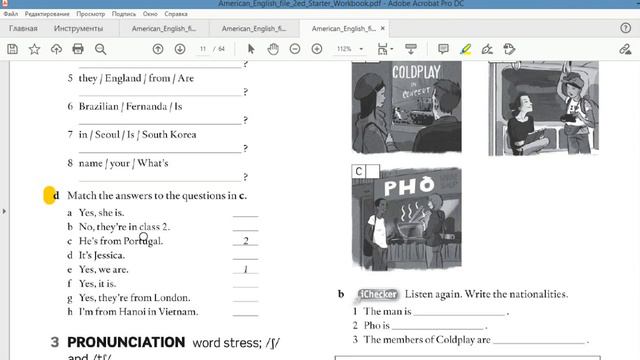Screen dimensions: 640x360
Task: Click the yellow highlight mark beside exercise d
Action: coord(49,195)
